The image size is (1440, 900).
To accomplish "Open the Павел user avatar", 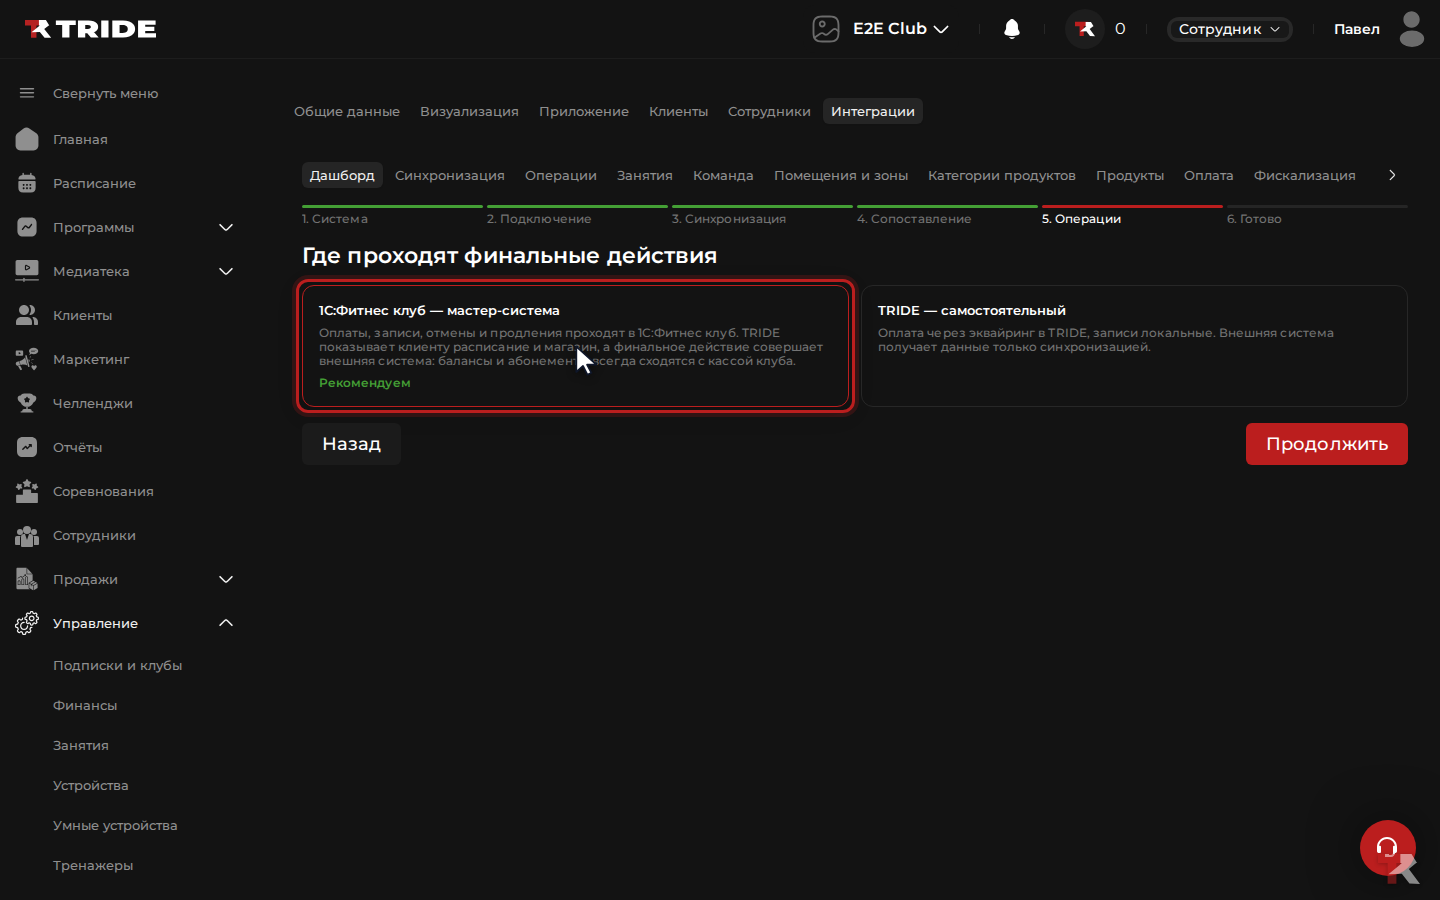I will click(x=1412, y=29).
